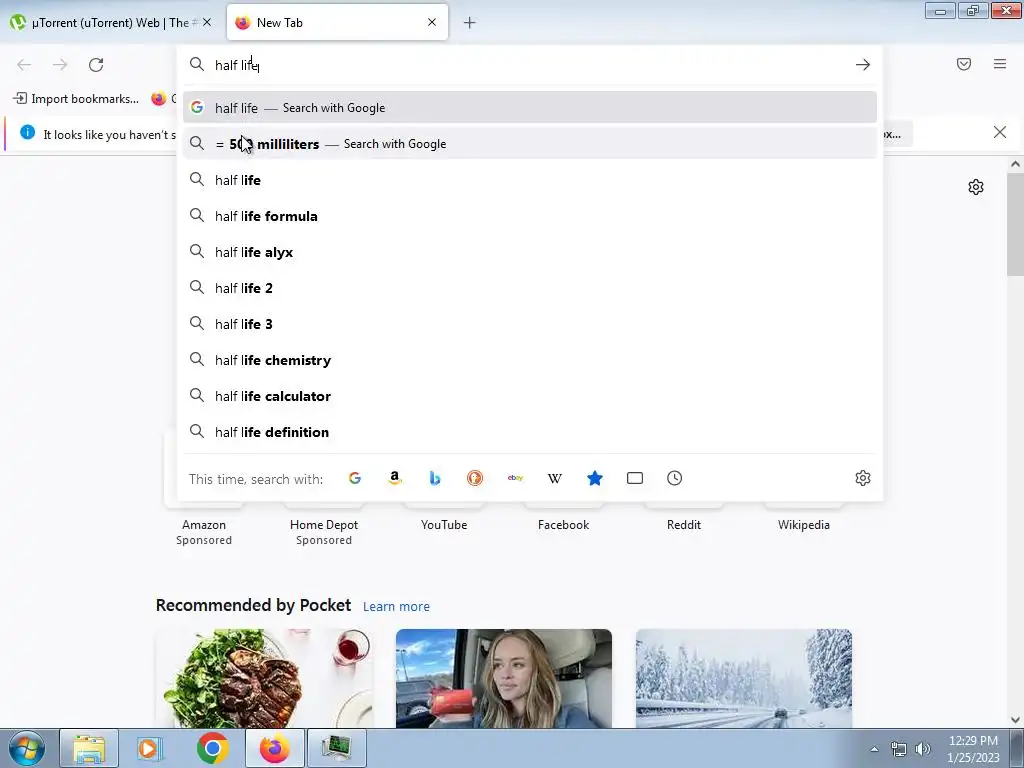
Task: Select 'half life 2' suggestion
Action: 530,288
